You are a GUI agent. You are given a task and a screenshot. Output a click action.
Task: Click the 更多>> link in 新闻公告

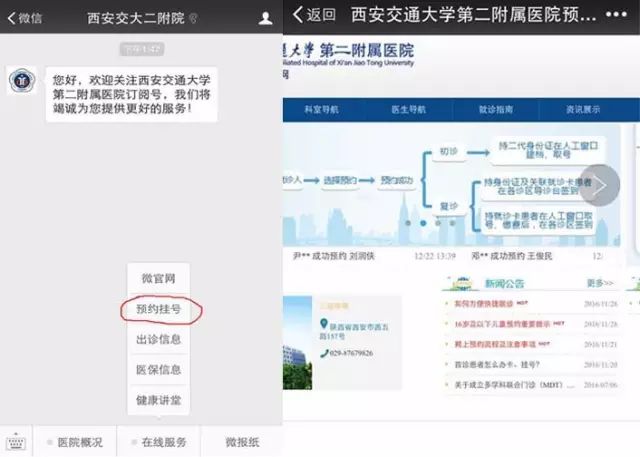(600, 283)
